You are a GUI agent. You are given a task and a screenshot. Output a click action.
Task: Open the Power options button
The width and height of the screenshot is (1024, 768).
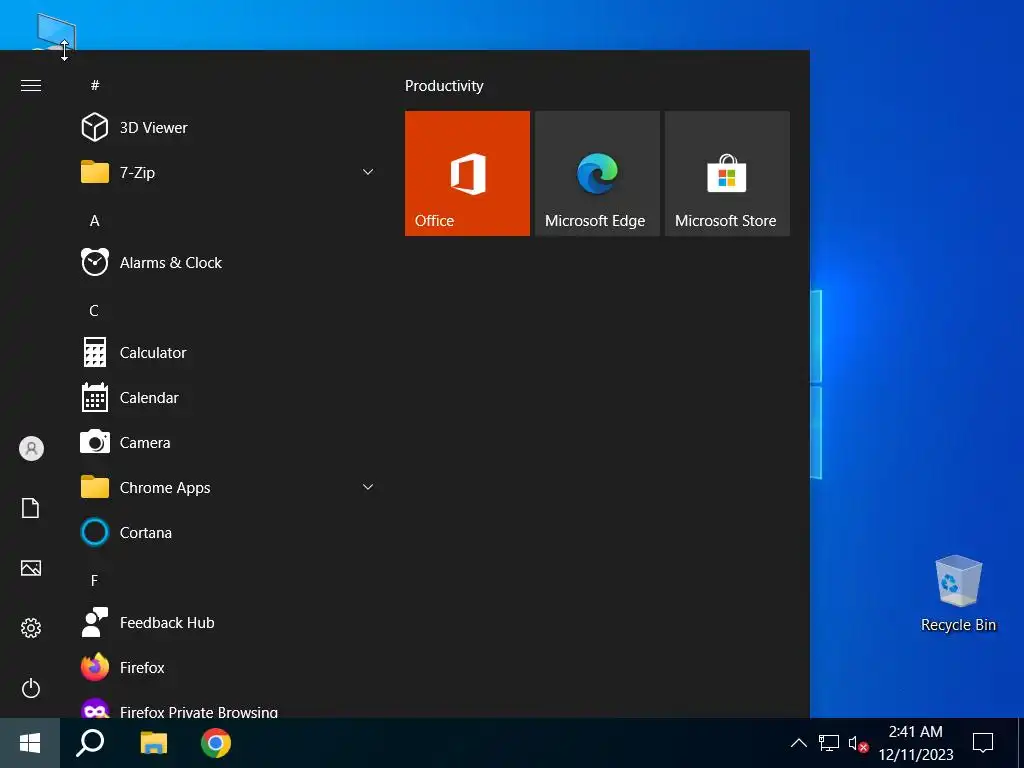[x=31, y=688]
